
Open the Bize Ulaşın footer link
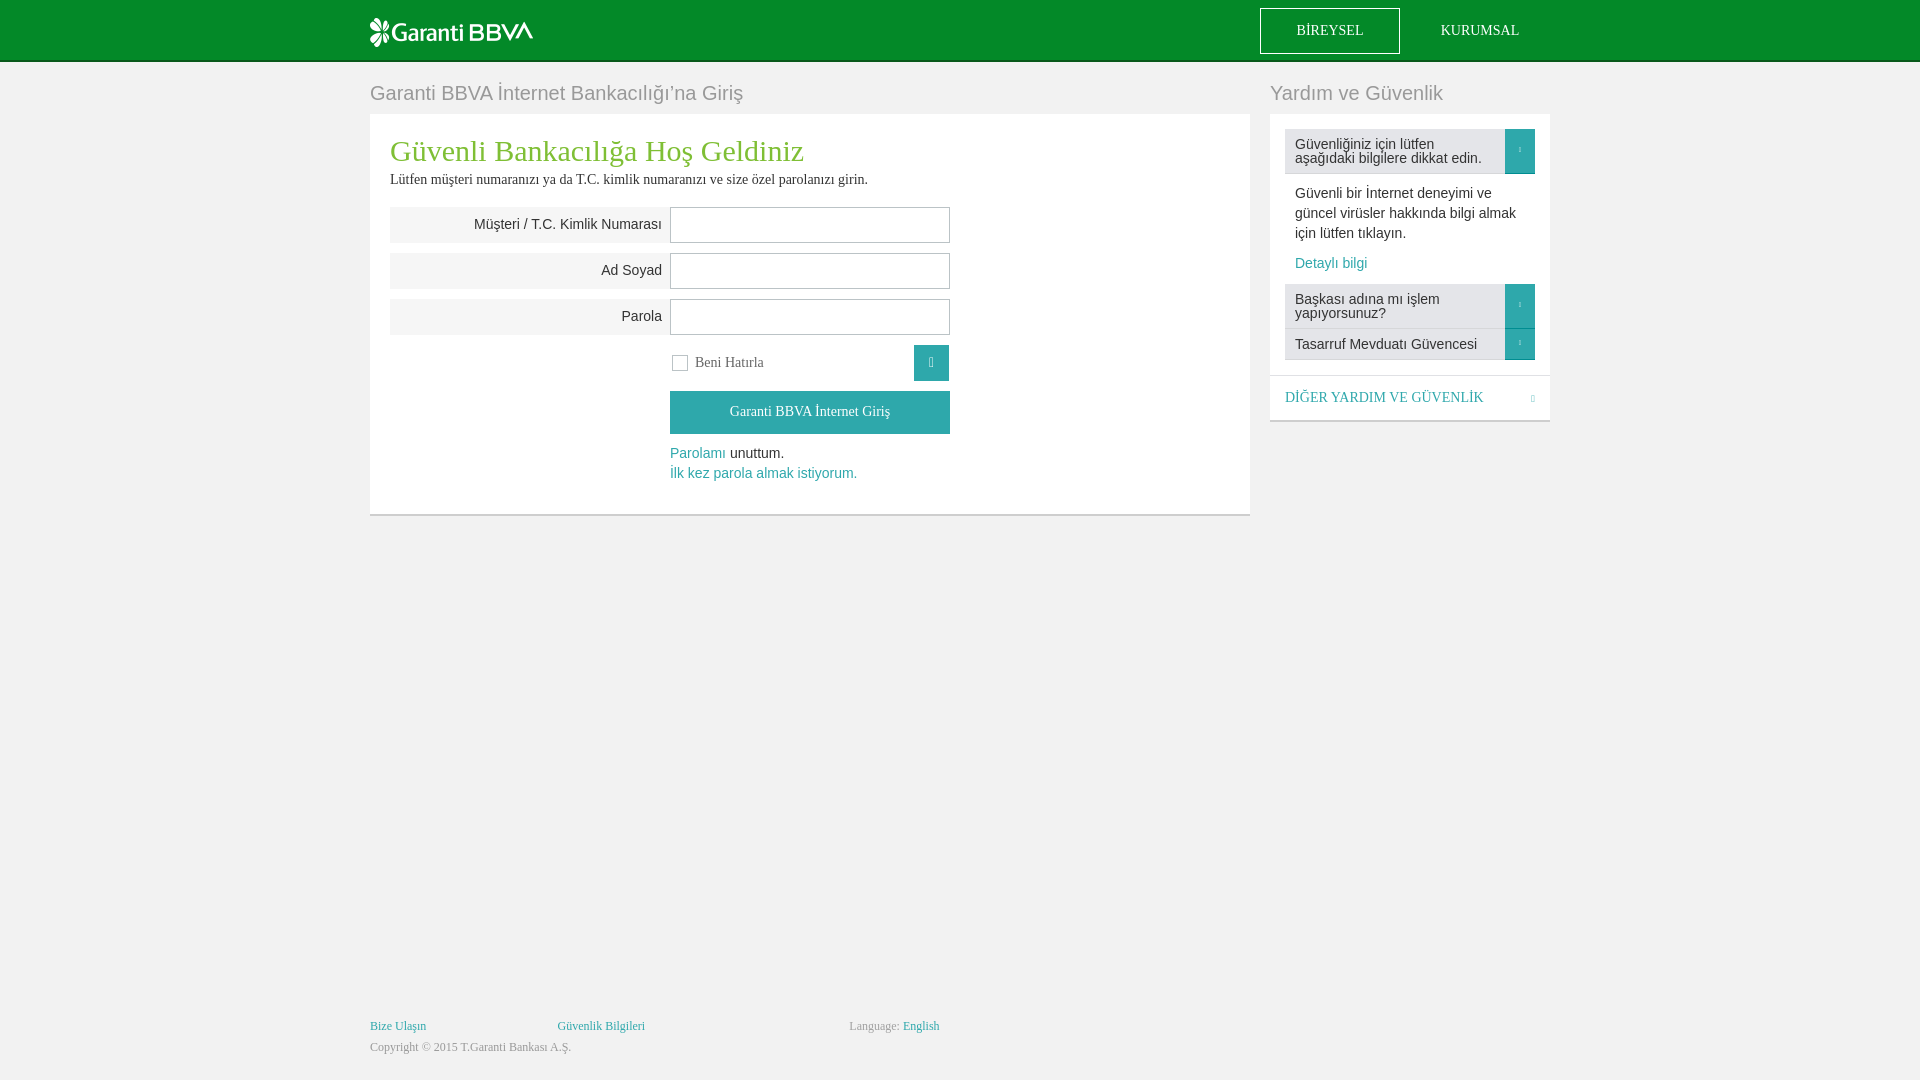pos(398,1026)
